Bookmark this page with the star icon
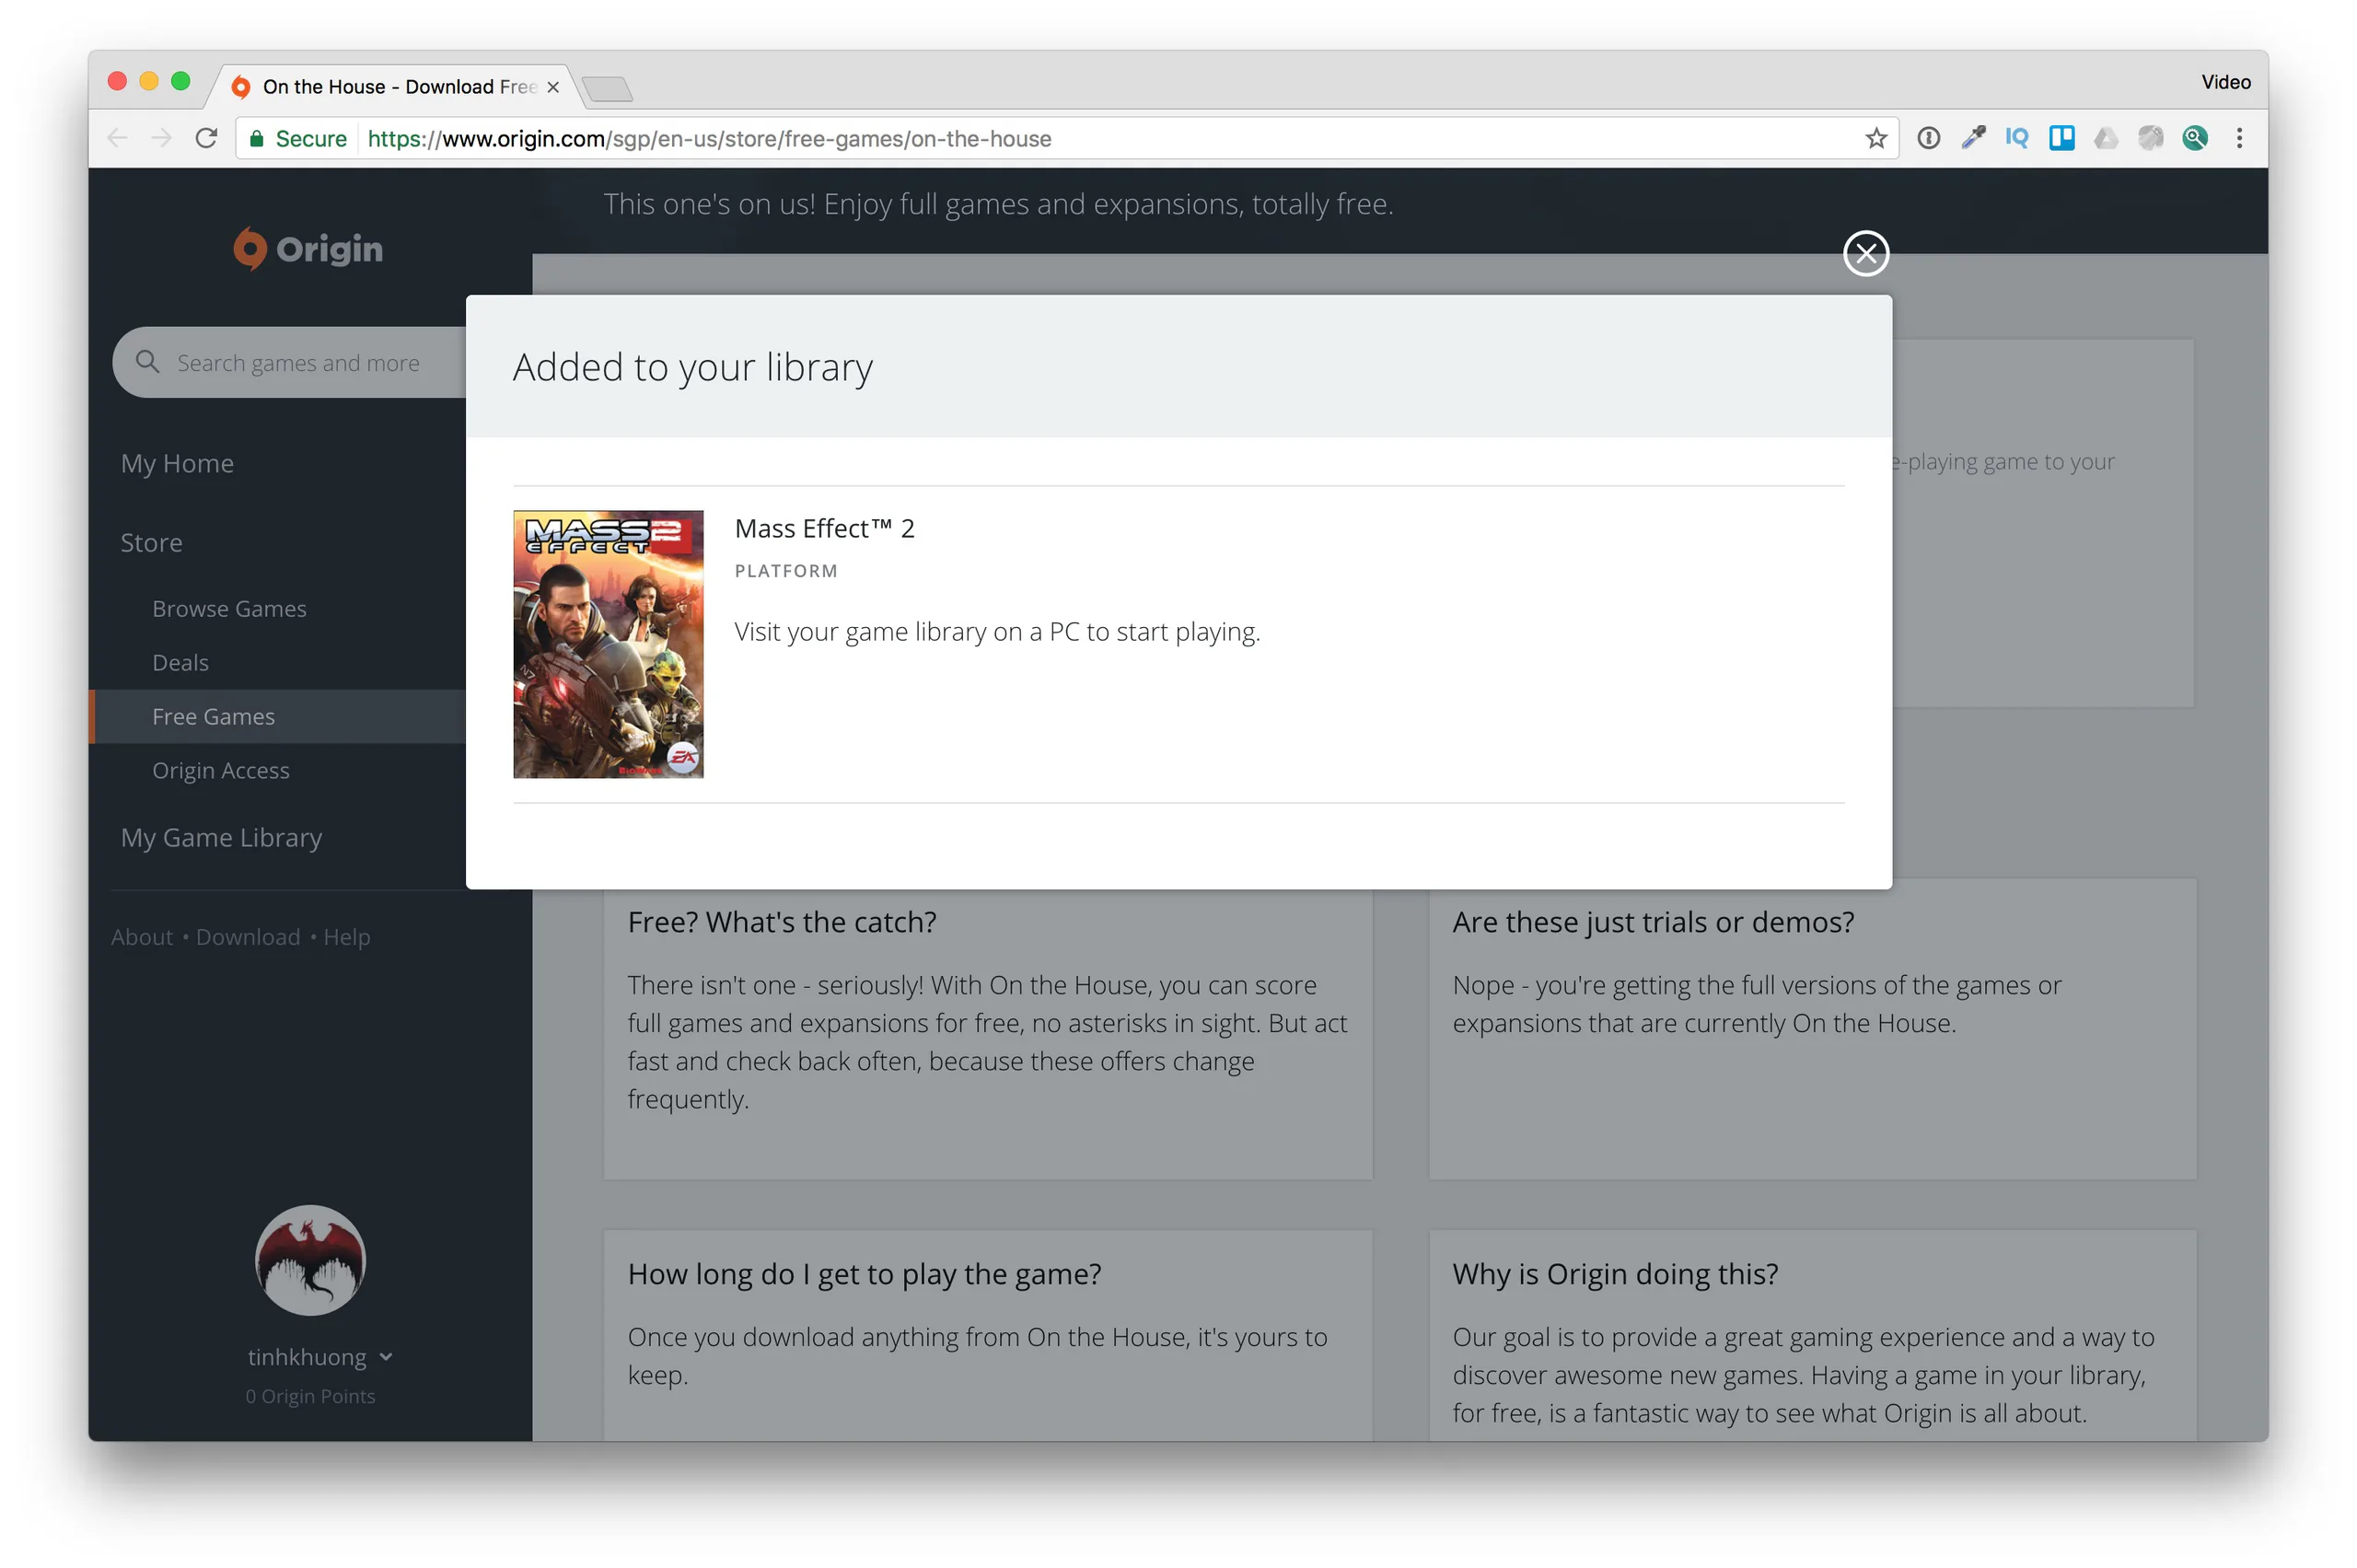 1875,138
